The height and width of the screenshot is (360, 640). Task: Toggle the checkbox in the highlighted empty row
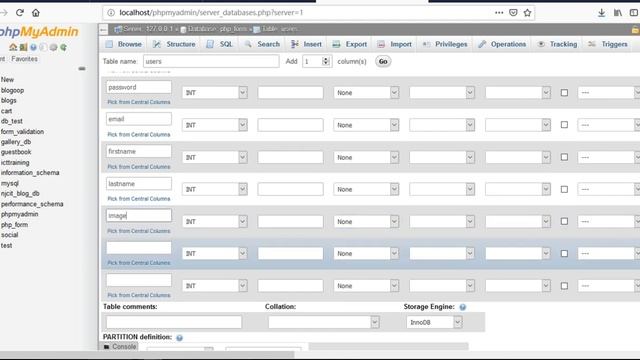coord(564,253)
